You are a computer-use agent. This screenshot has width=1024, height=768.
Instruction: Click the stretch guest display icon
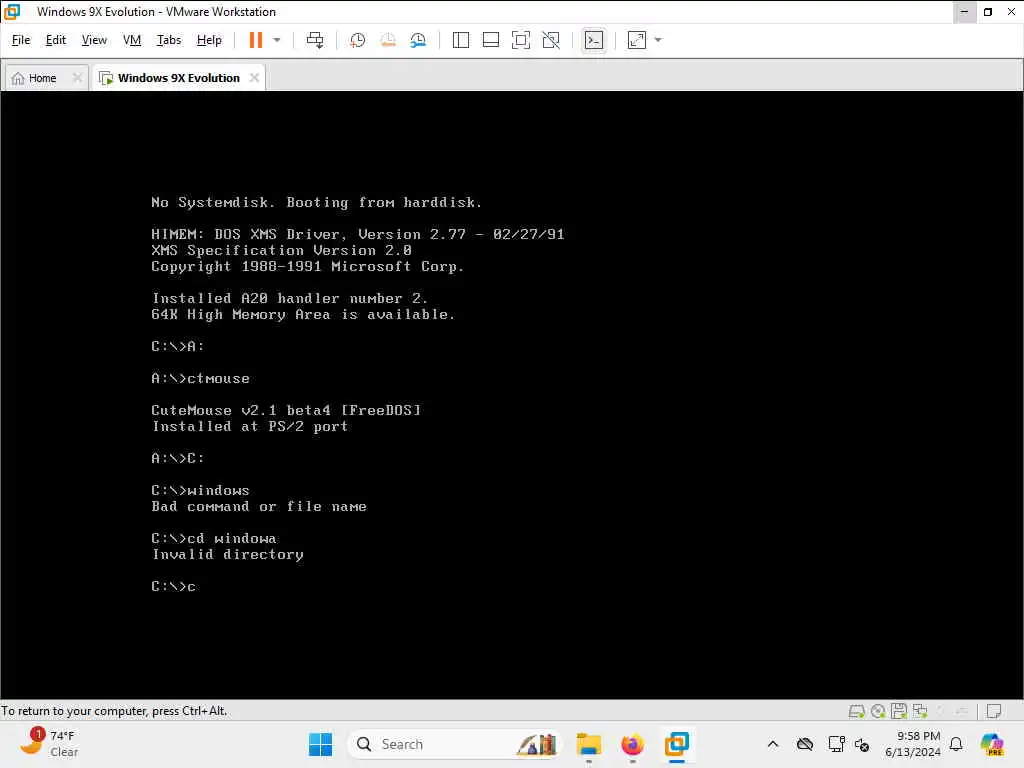[x=637, y=40]
